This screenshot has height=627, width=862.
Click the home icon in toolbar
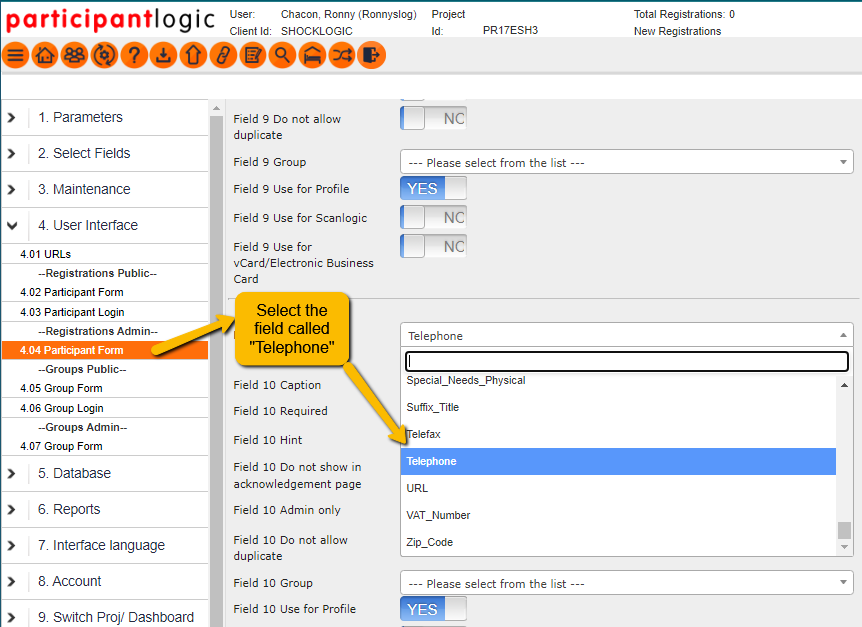pos(45,56)
